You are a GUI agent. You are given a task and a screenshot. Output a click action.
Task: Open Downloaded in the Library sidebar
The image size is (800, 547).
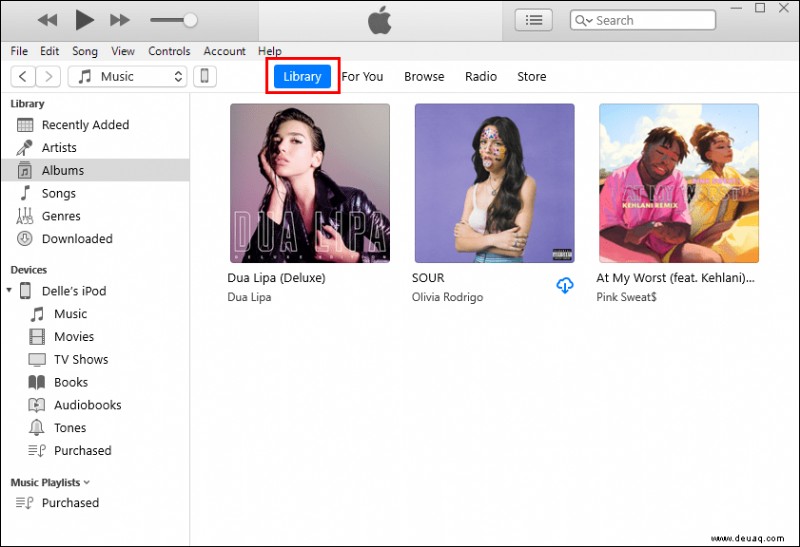pos(95,238)
